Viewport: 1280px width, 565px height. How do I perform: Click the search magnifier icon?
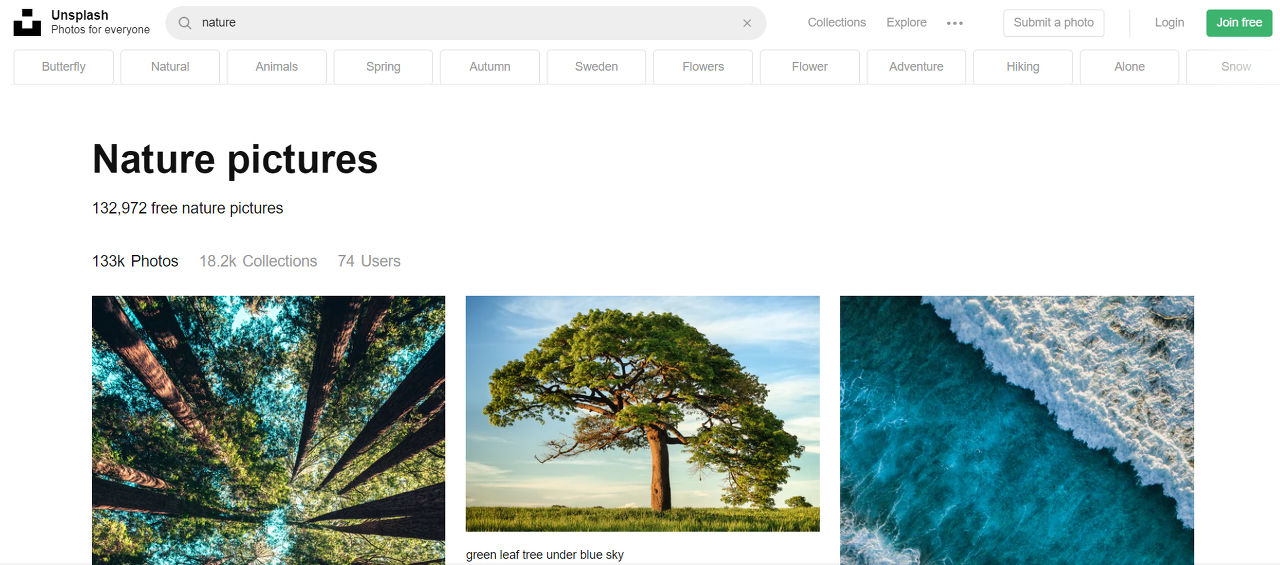coord(185,23)
